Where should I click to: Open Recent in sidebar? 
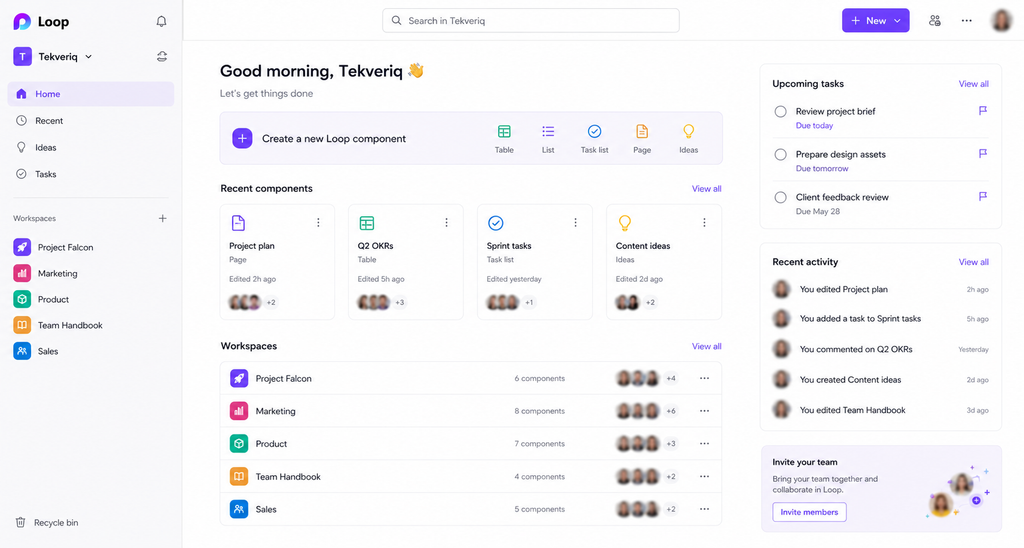pos(91,121)
